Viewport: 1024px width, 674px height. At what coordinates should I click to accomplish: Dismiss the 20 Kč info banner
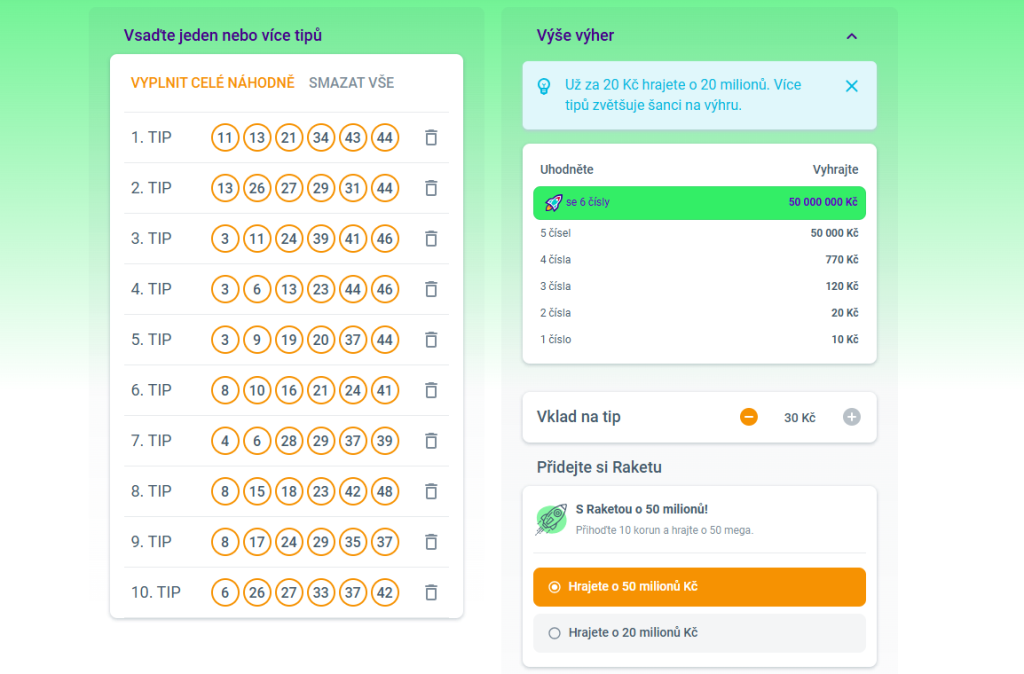click(x=852, y=86)
